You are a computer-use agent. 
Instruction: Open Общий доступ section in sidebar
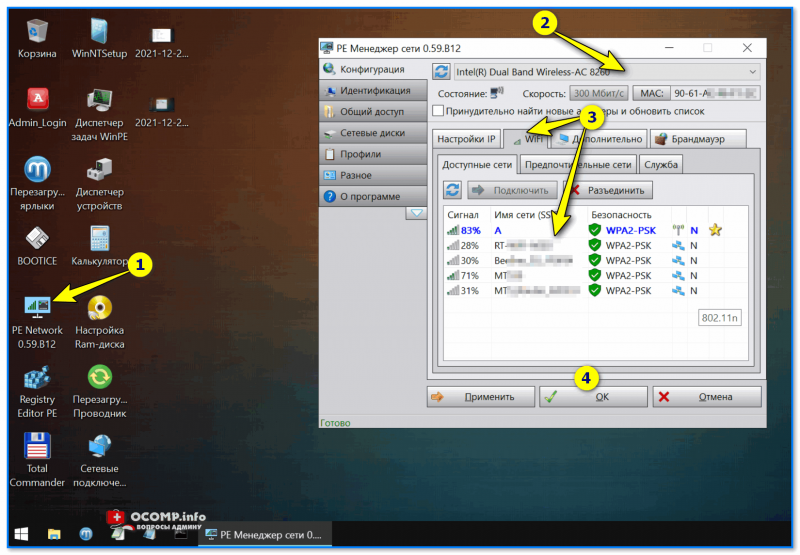click(373, 111)
